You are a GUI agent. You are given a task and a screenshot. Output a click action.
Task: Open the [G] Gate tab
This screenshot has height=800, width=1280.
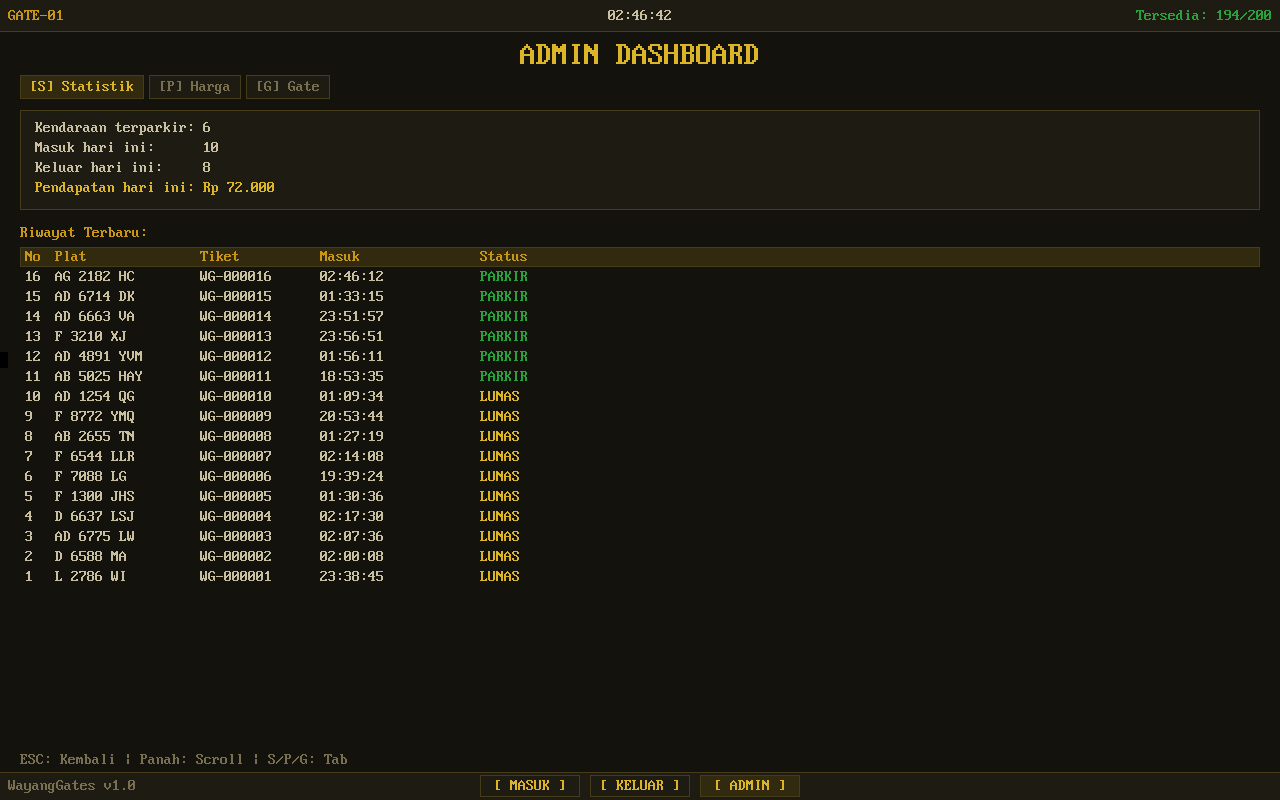(288, 86)
